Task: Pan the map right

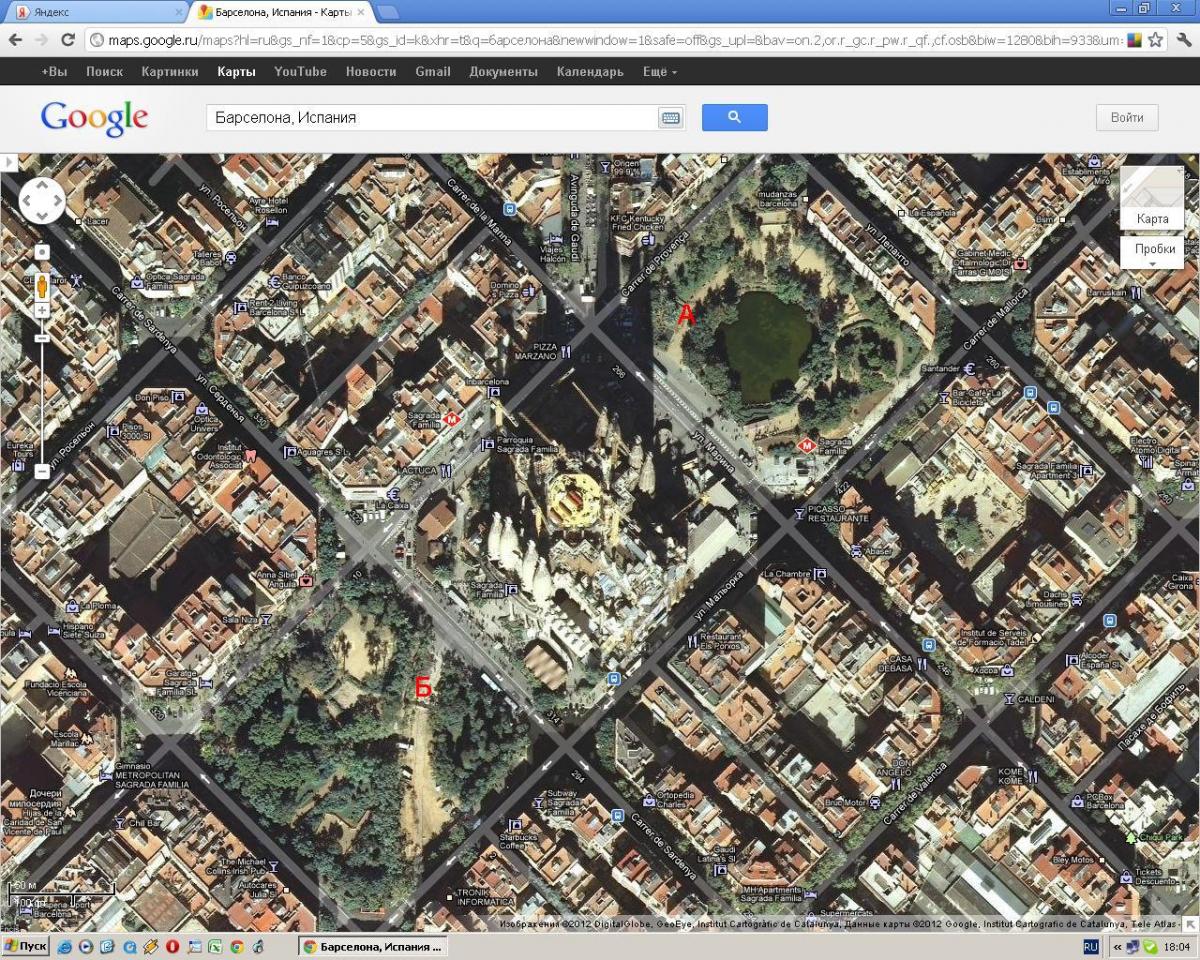Action: click(57, 201)
